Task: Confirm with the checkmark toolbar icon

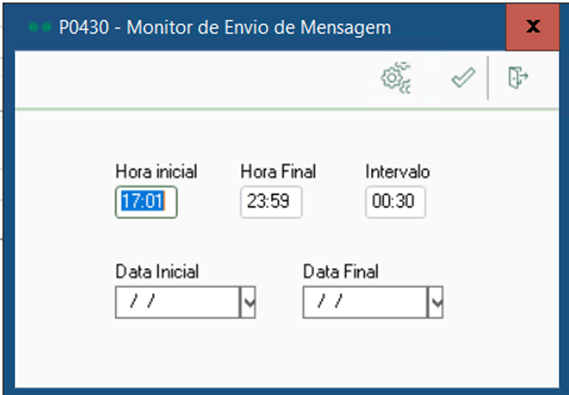Action: point(463,78)
